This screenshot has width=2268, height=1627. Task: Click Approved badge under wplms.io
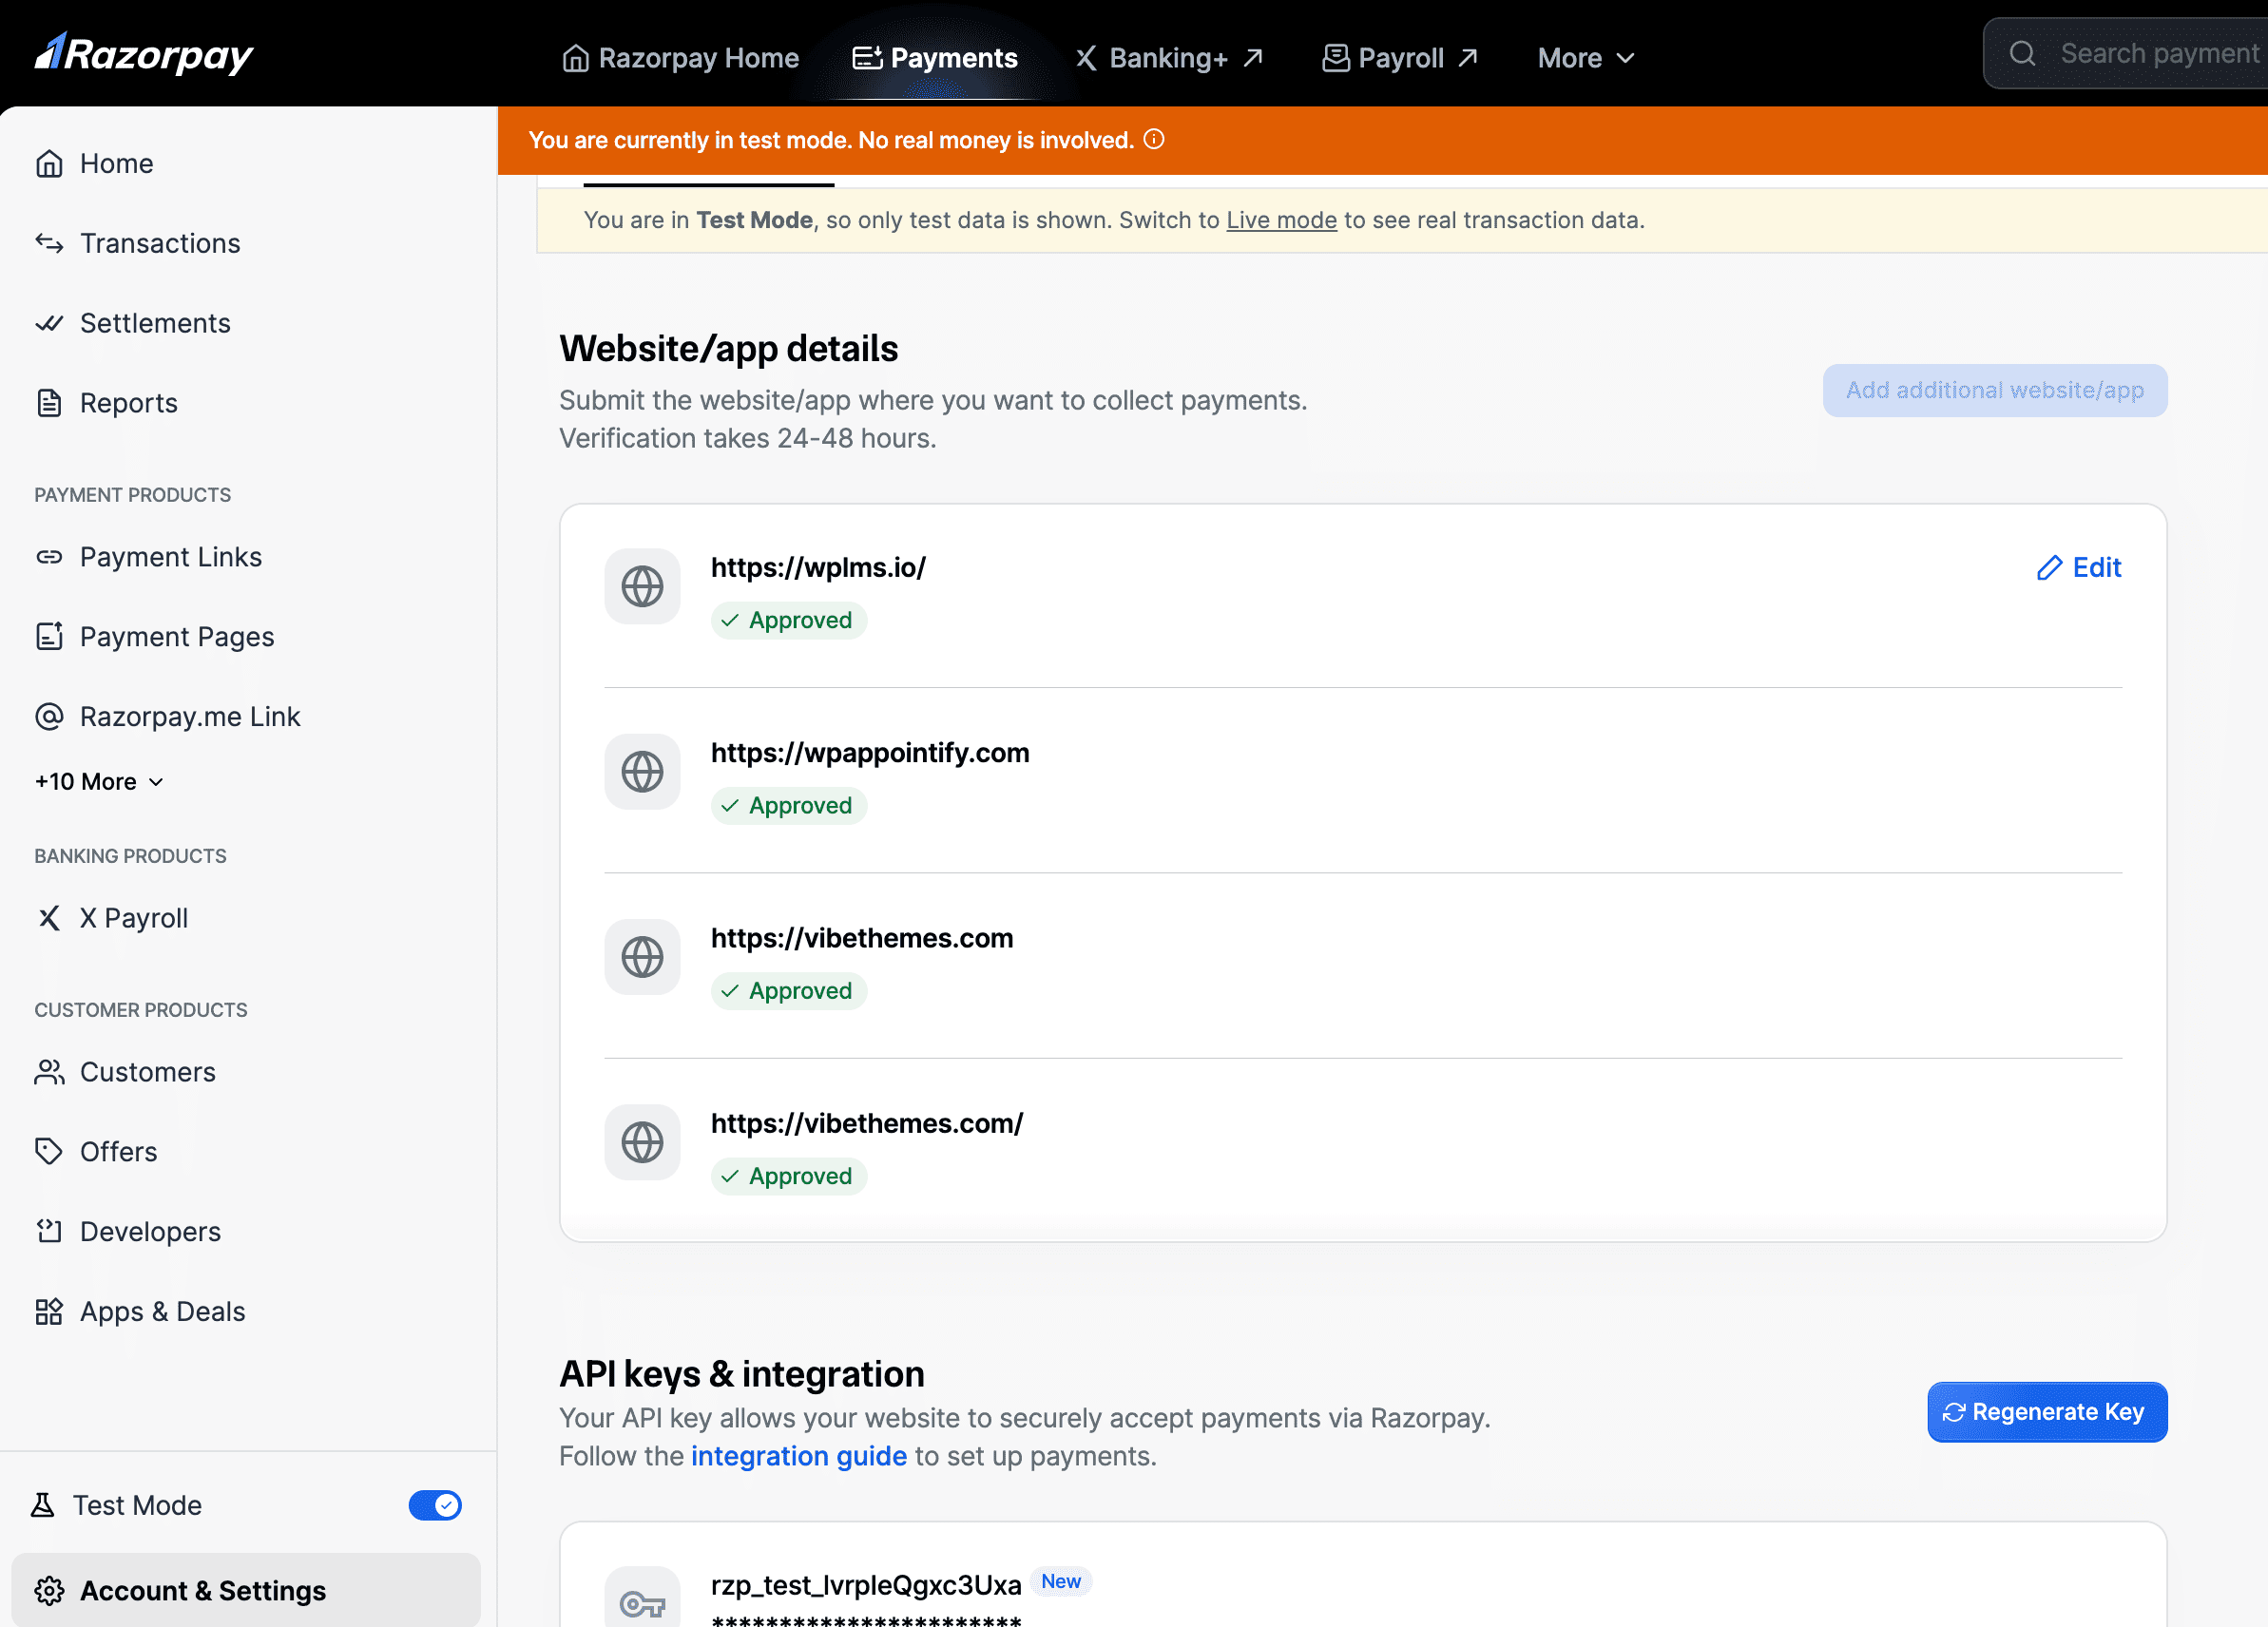pyautogui.click(x=789, y=620)
